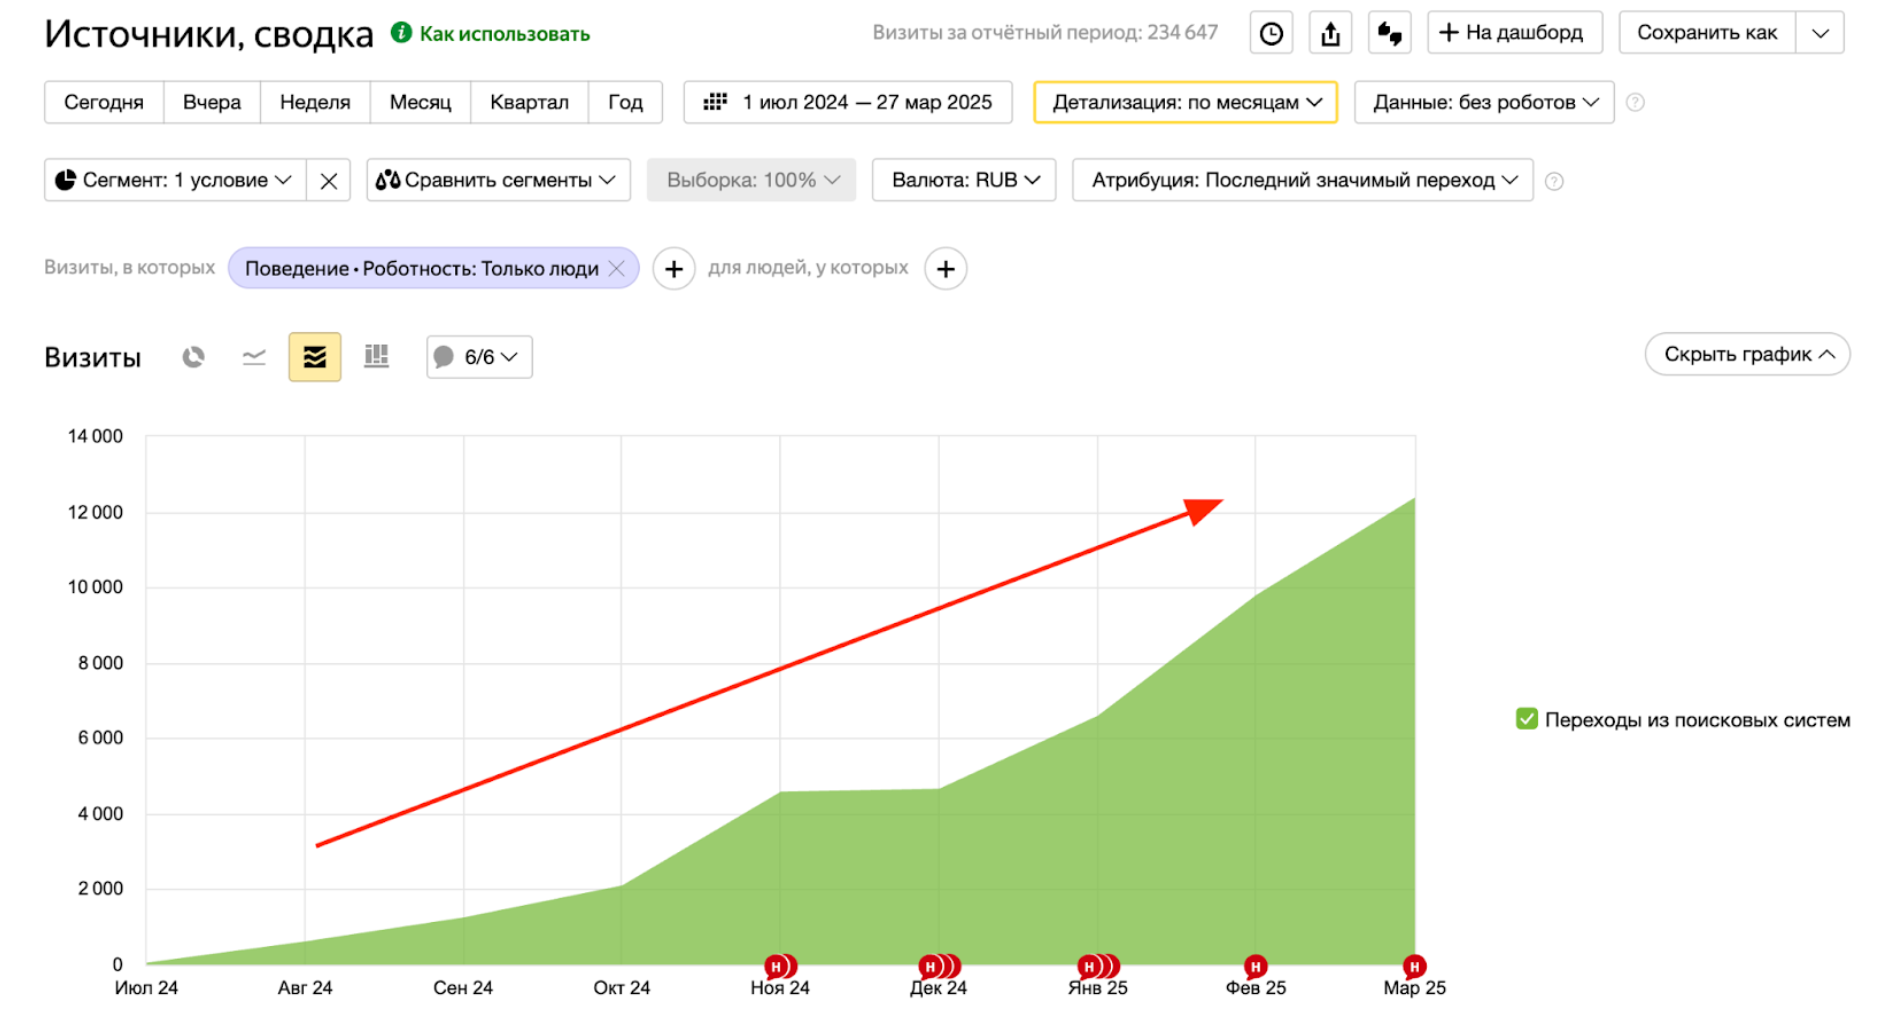Click the export share icon
1880x1018 pixels.
(1330, 33)
